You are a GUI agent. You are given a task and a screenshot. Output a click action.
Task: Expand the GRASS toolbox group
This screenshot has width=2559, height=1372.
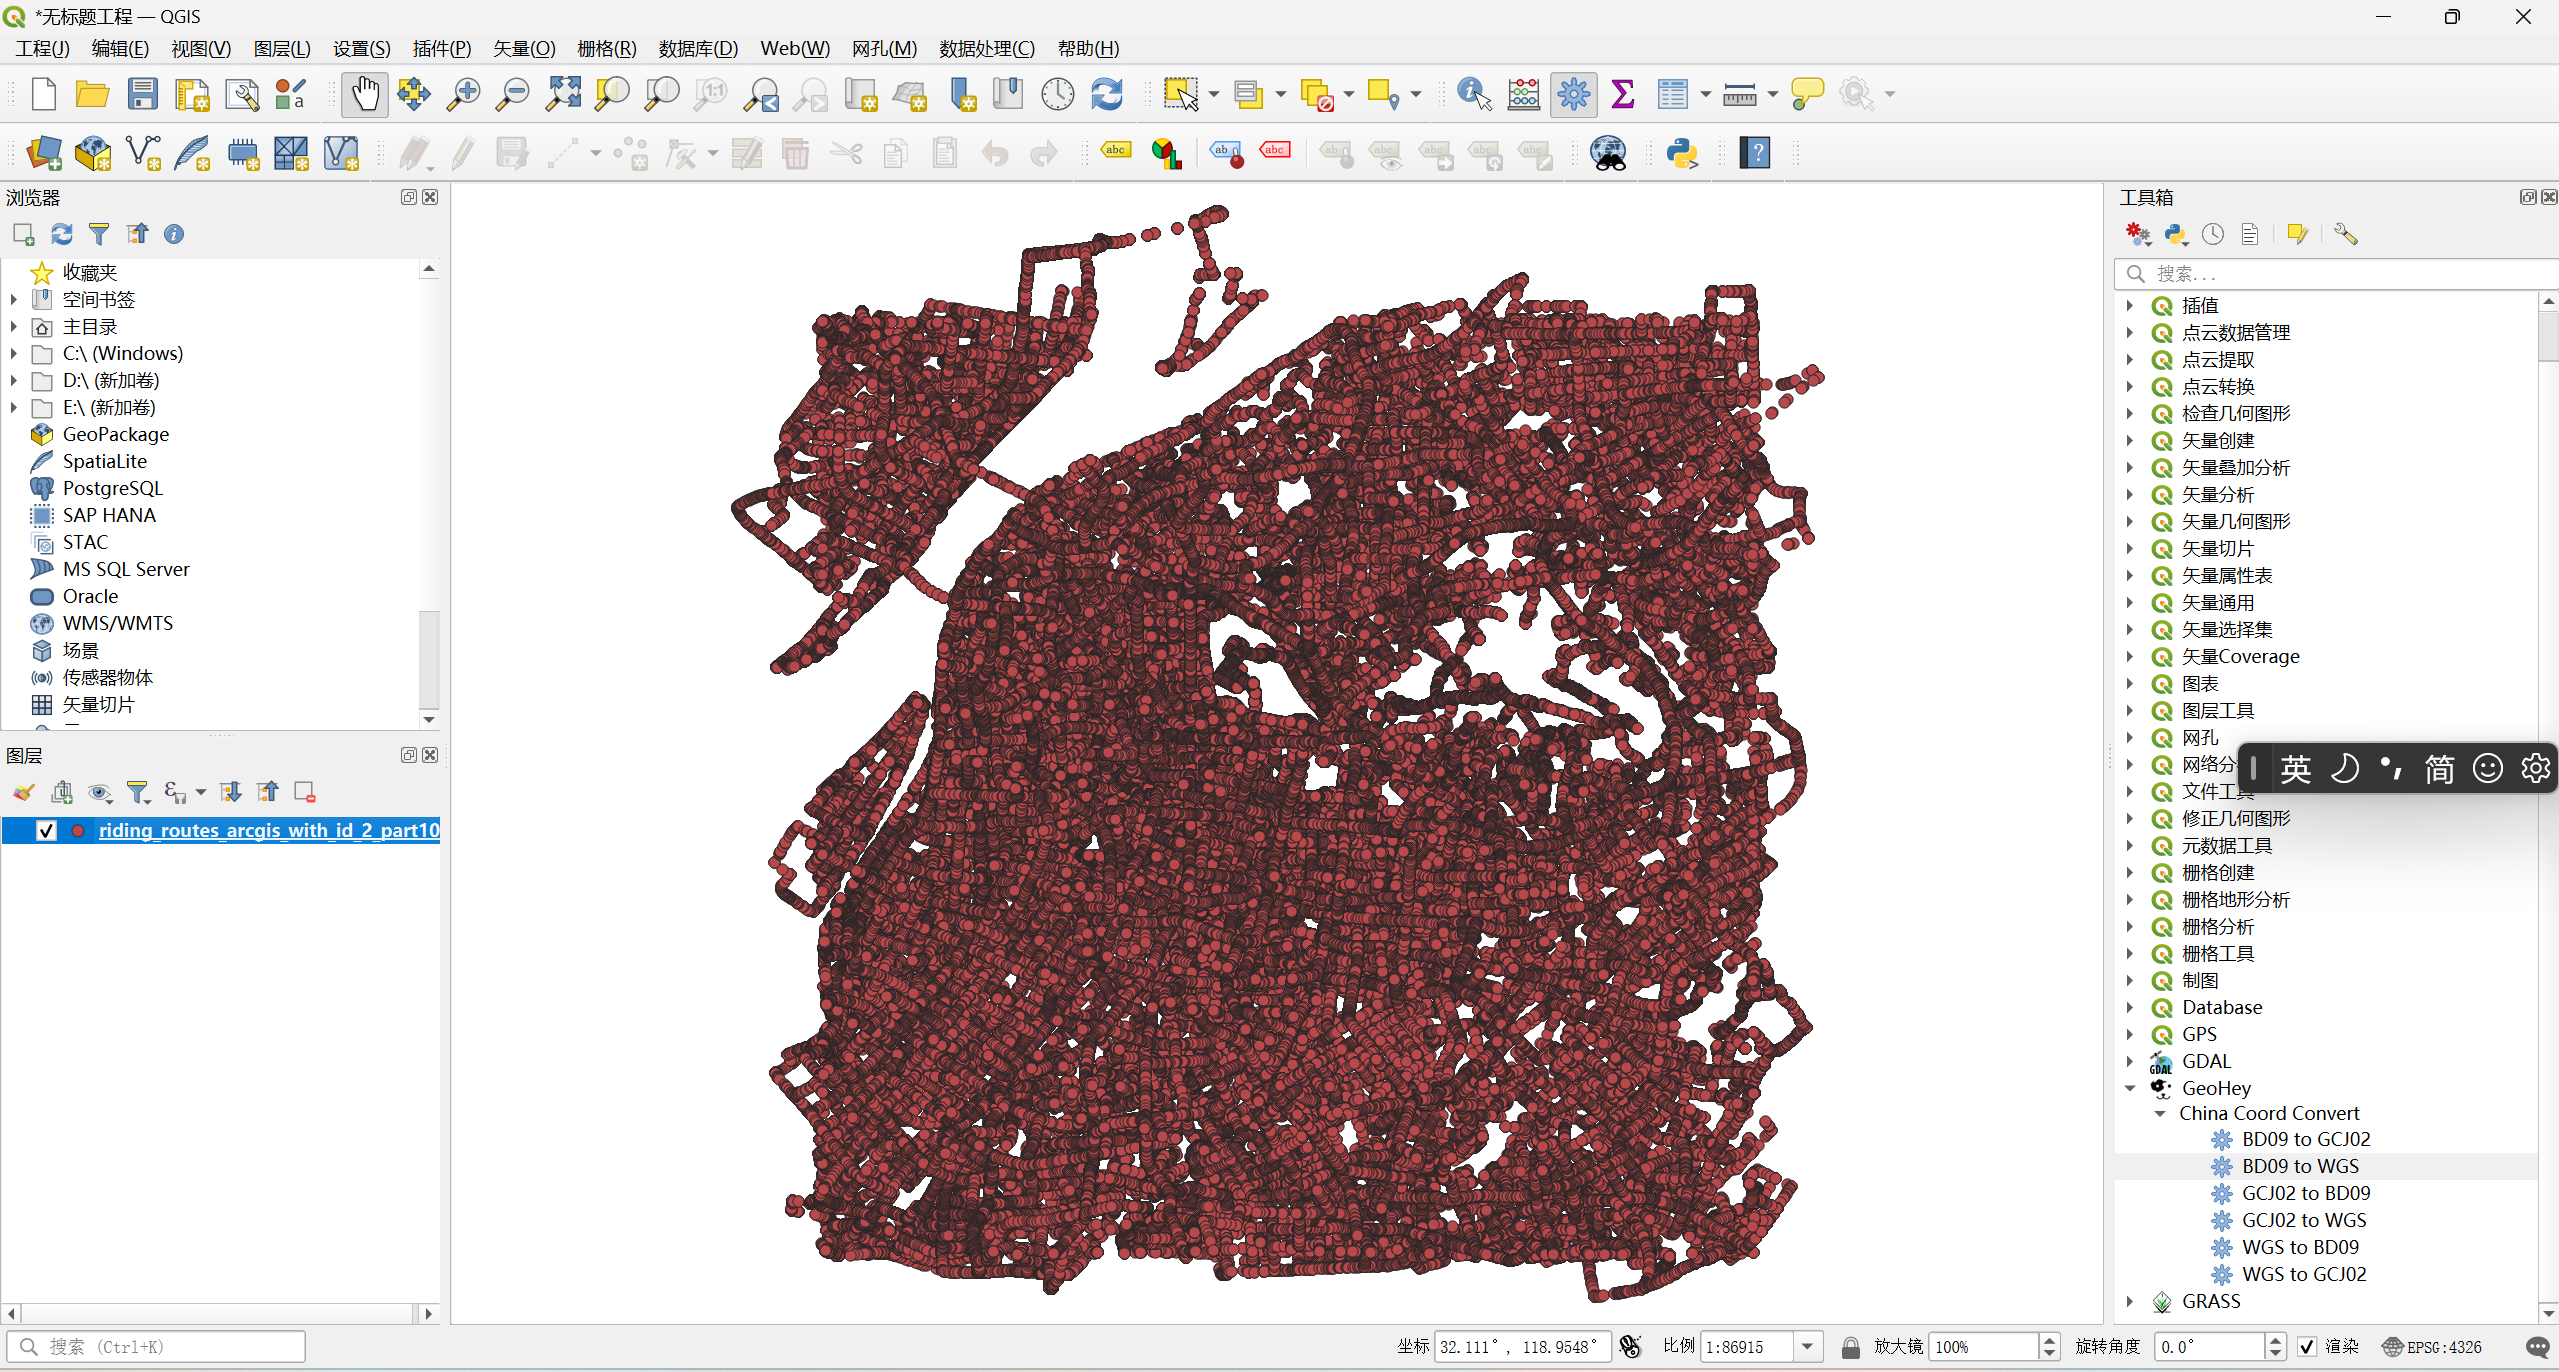click(x=2130, y=1301)
